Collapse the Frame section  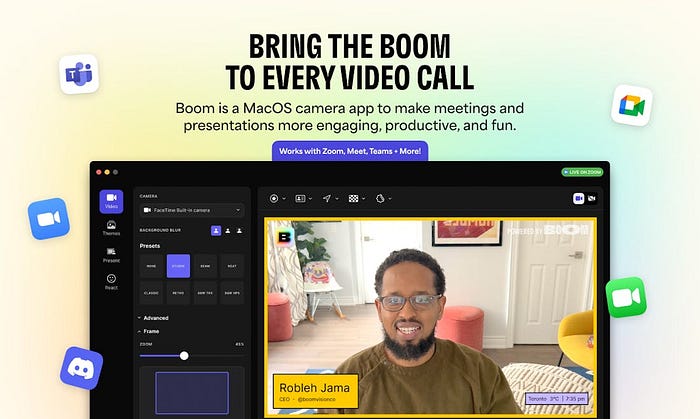coord(149,332)
